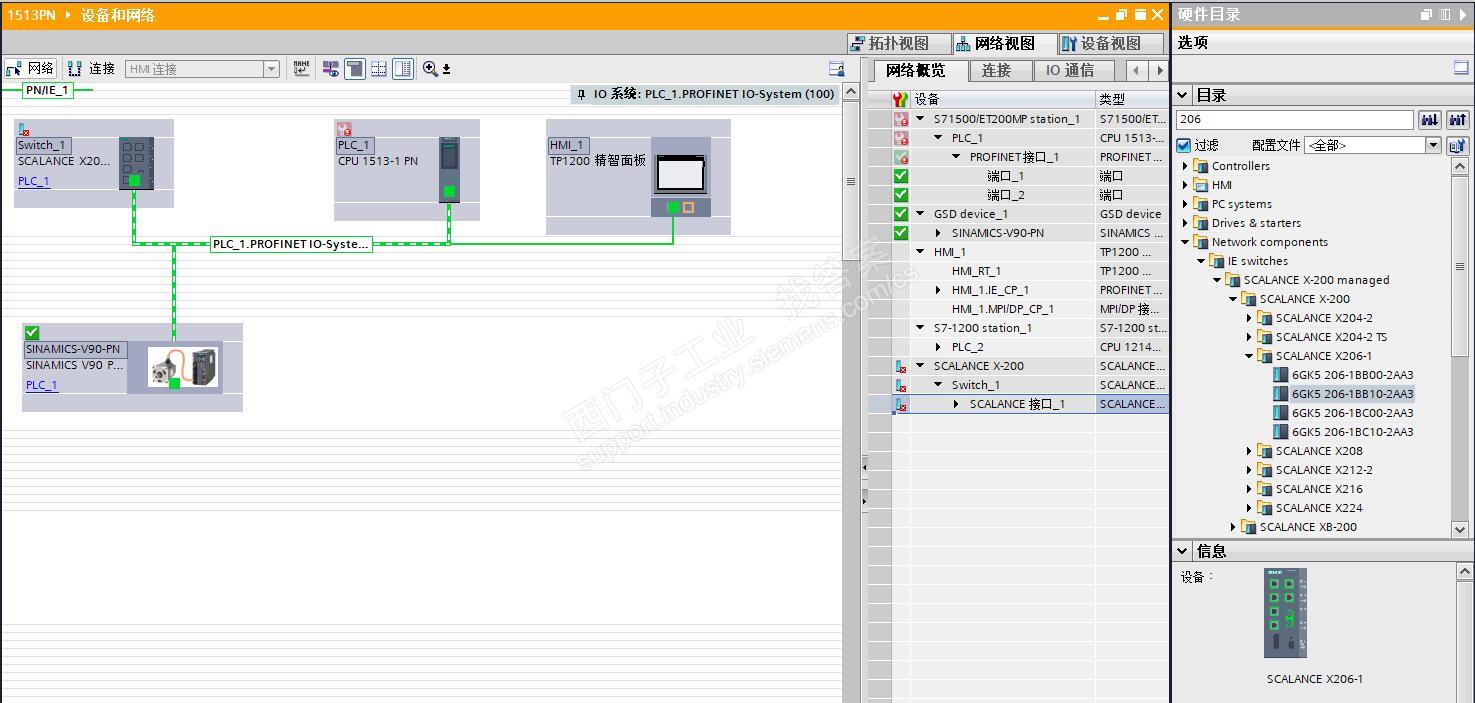Image resolution: width=1475 pixels, height=703 pixels.
Task: Click the assign device name icon
Action: [x=301, y=68]
